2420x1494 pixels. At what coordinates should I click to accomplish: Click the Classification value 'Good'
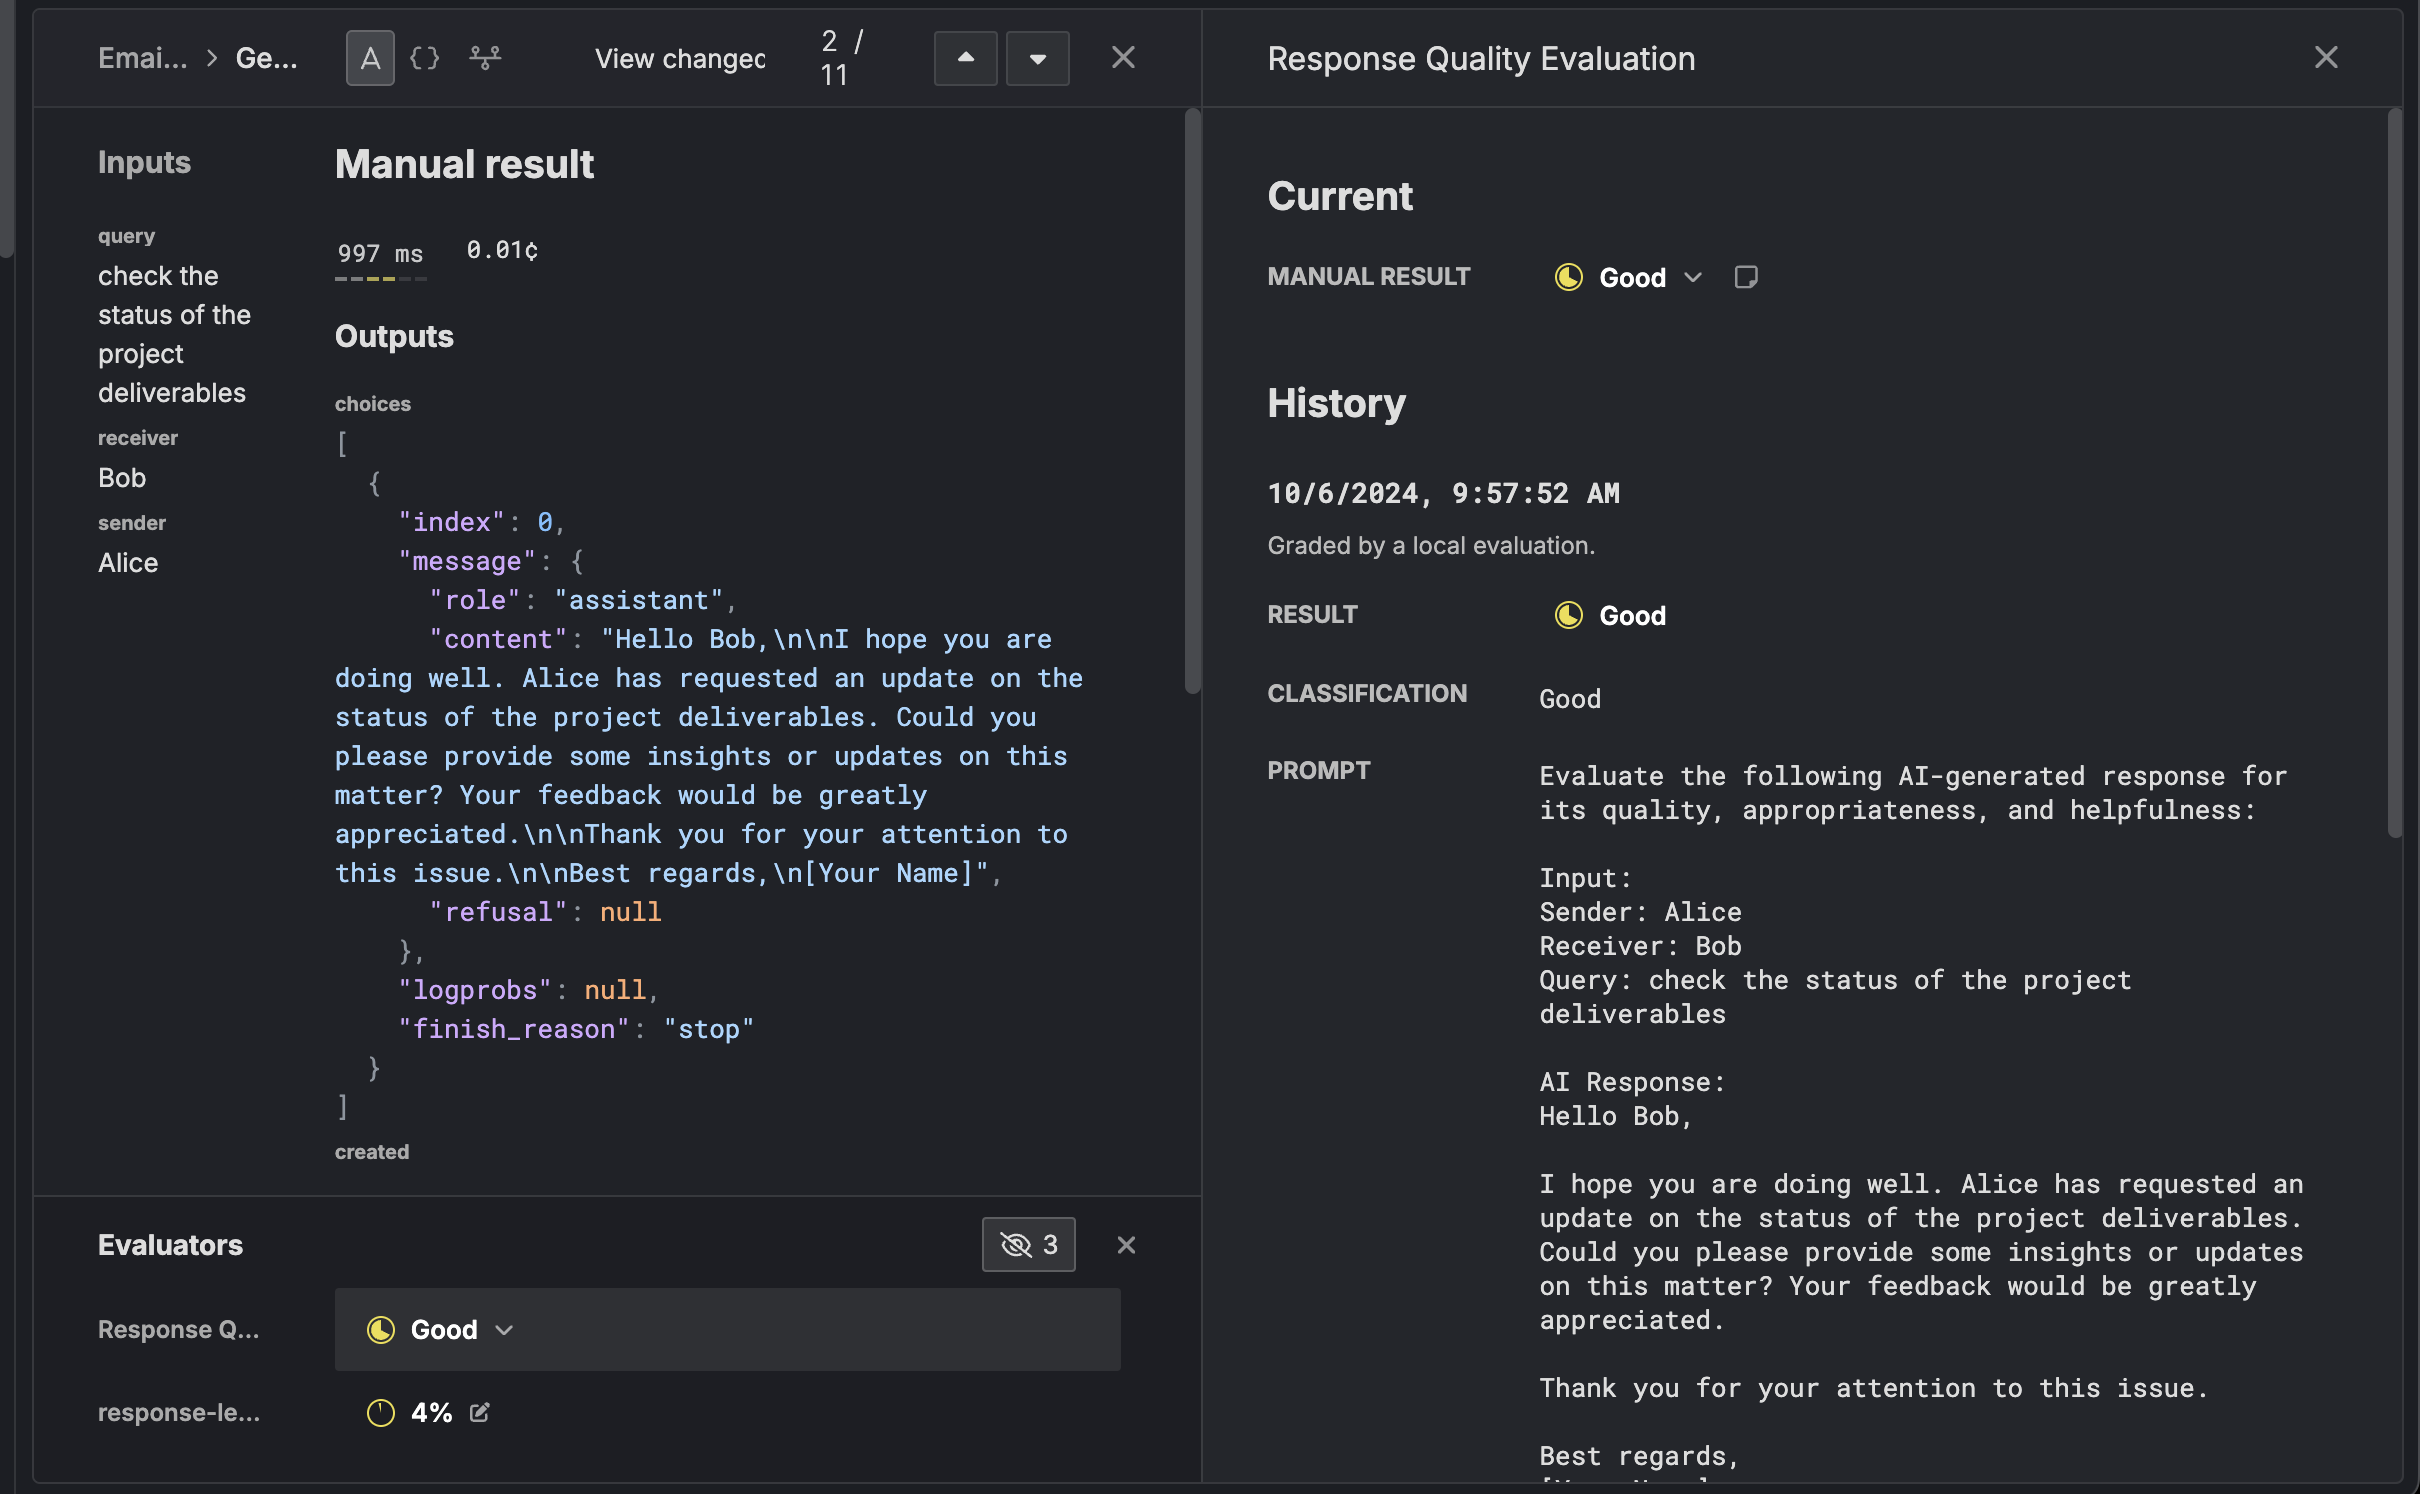click(x=1570, y=698)
